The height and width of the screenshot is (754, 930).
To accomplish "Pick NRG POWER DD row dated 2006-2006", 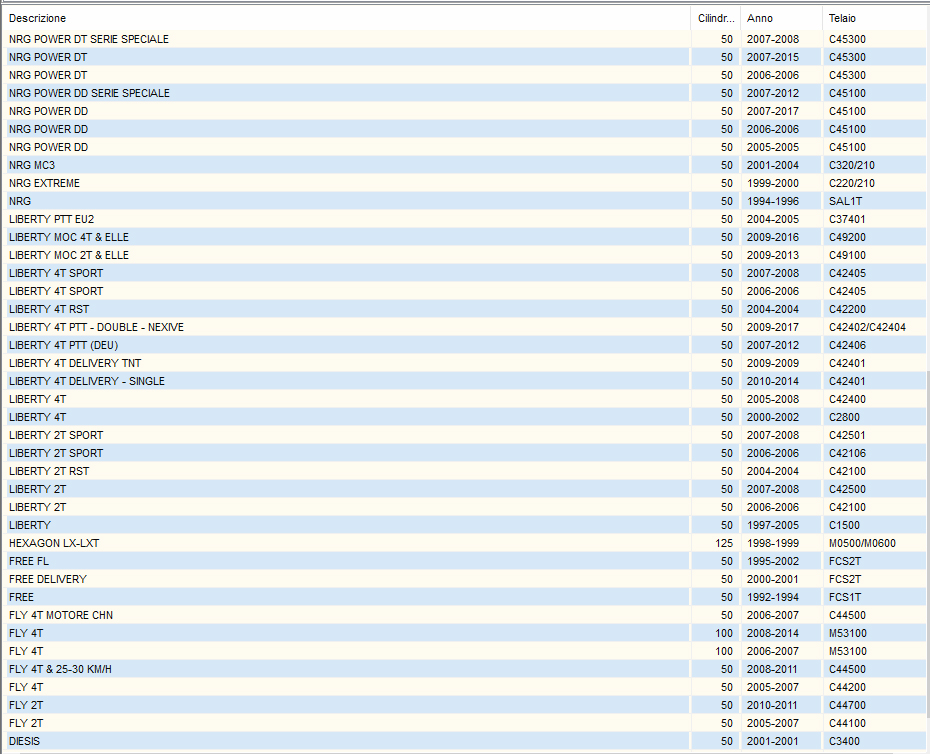I will pos(464,129).
